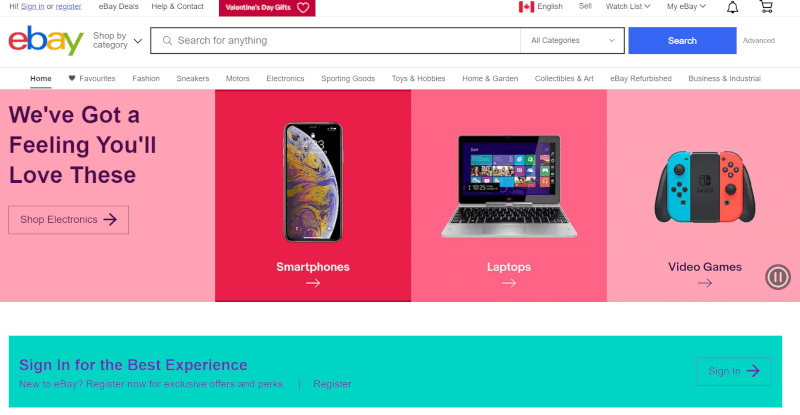
Task: Click into the Search for anything field
Action: (x=335, y=40)
